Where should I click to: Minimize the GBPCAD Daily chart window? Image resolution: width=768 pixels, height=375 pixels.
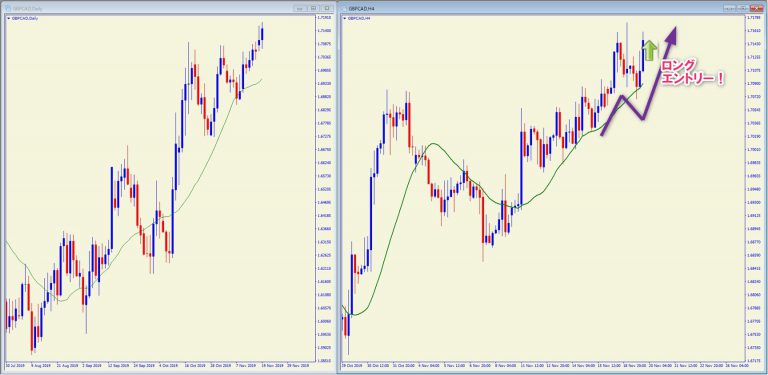coord(300,8)
